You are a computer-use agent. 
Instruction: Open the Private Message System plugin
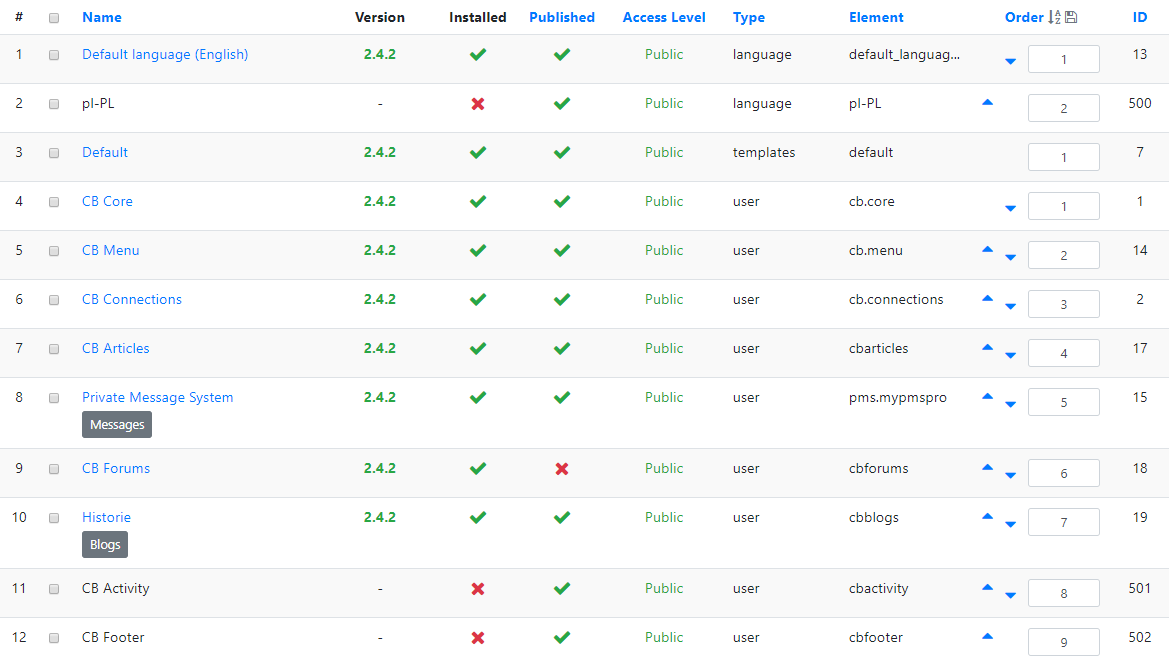(157, 397)
